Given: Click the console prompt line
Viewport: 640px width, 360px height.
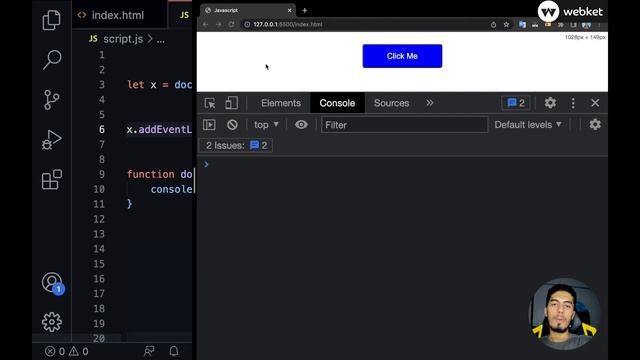Looking at the screenshot, I should [402, 164].
